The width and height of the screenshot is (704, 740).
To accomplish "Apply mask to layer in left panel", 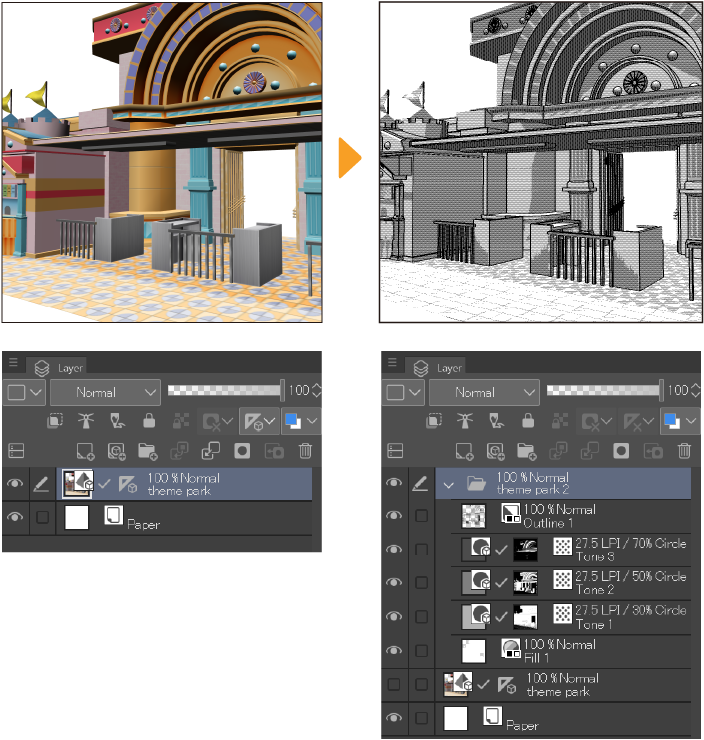I will [274, 451].
